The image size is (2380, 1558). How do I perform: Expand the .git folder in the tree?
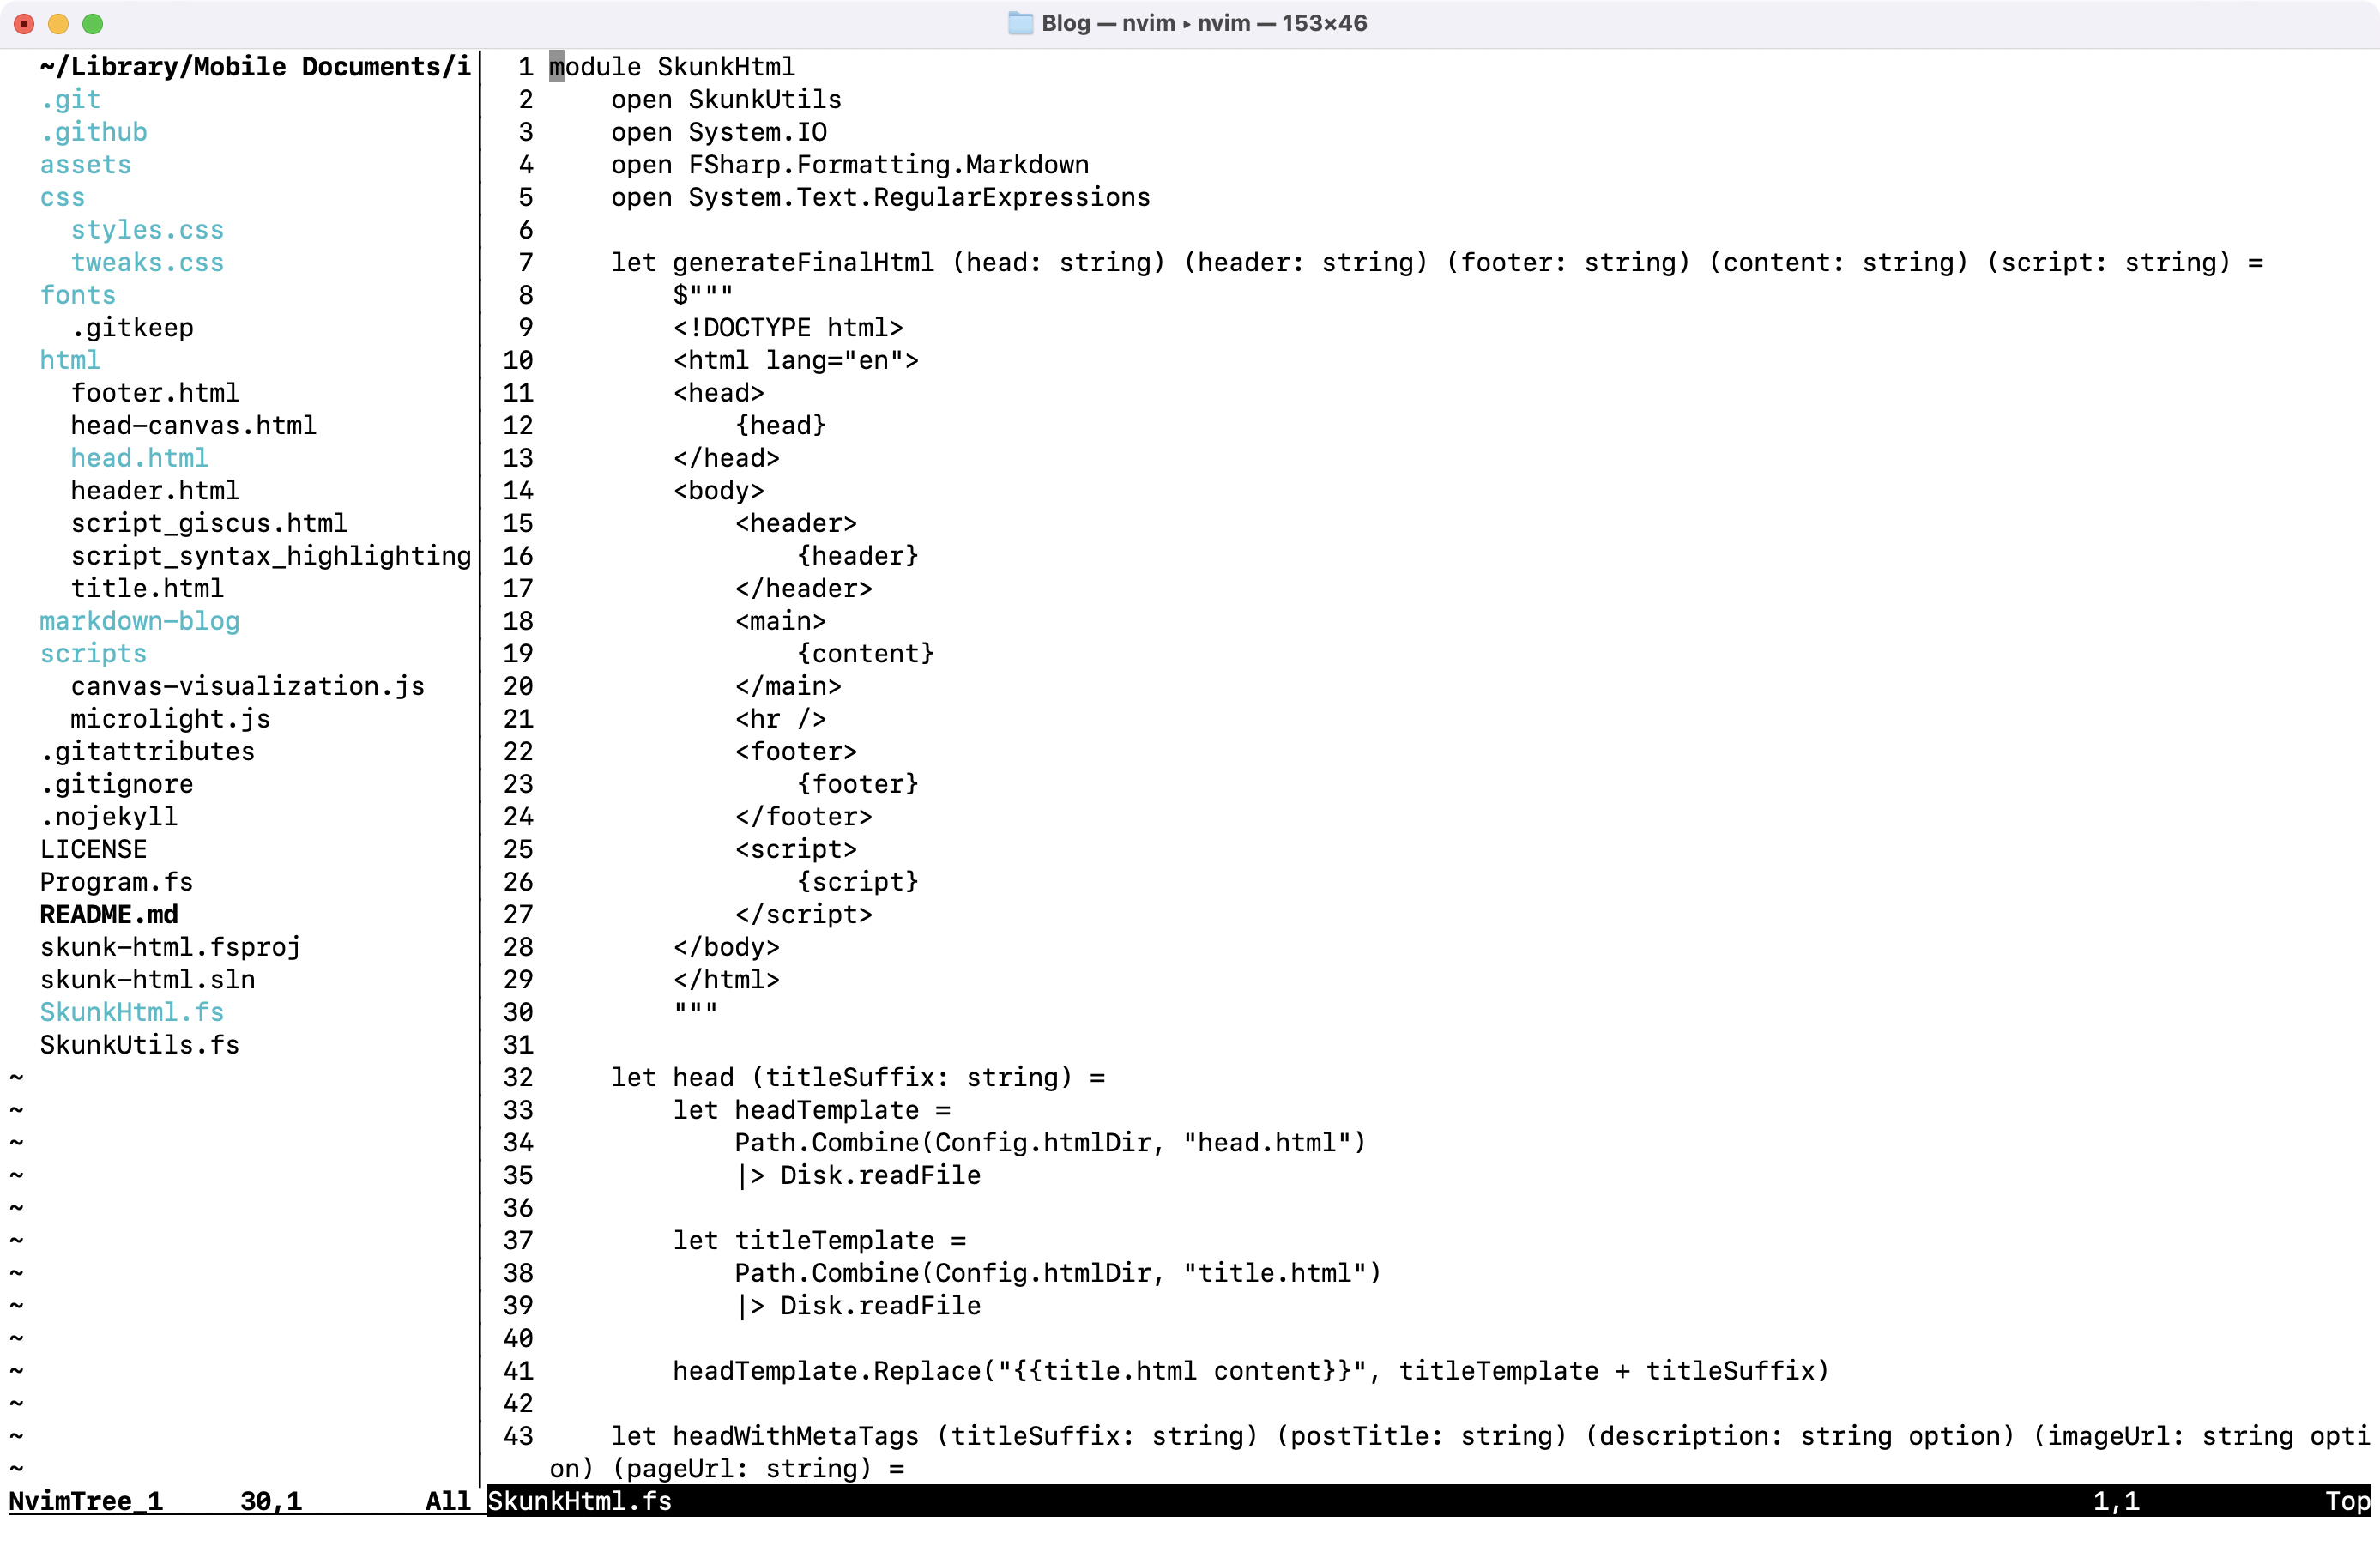tap(70, 99)
